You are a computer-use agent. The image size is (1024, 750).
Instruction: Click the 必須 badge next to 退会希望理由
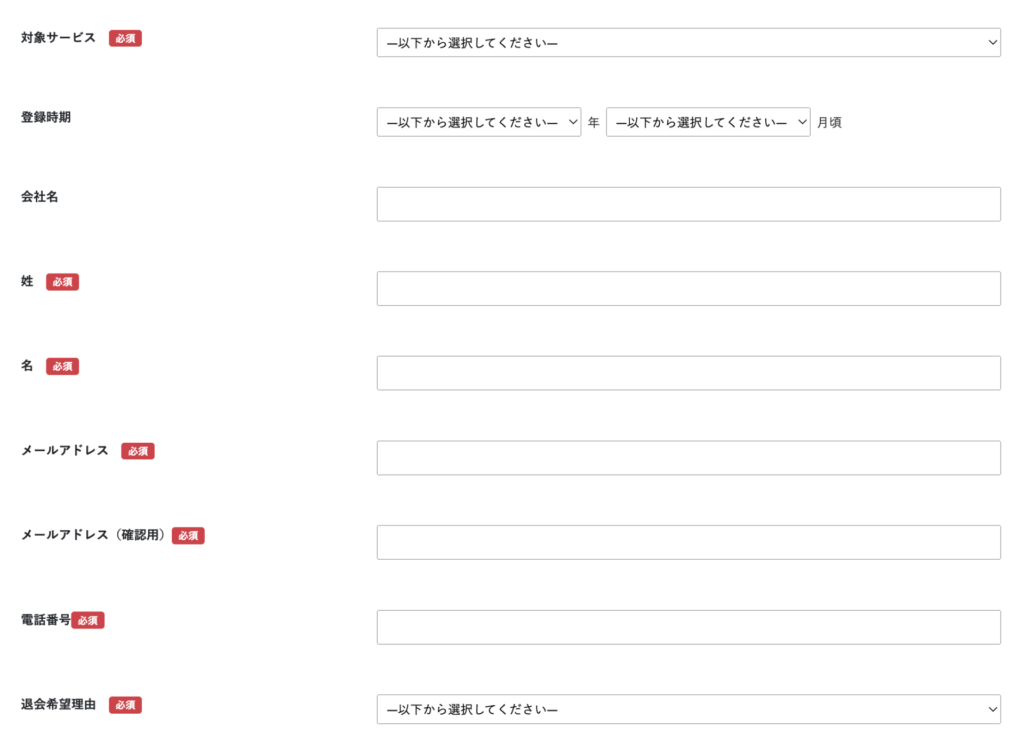[125, 705]
